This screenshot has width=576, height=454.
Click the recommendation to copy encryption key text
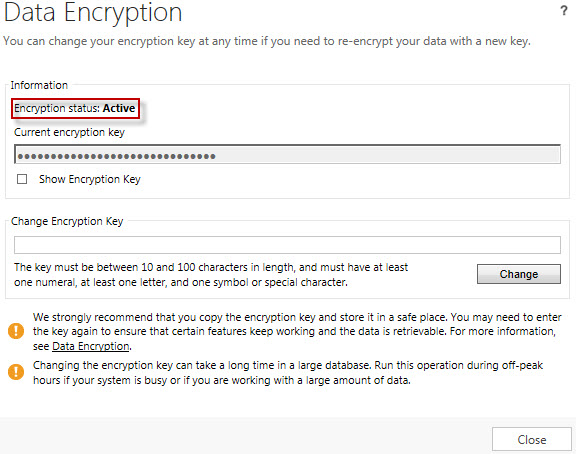[x=297, y=331]
